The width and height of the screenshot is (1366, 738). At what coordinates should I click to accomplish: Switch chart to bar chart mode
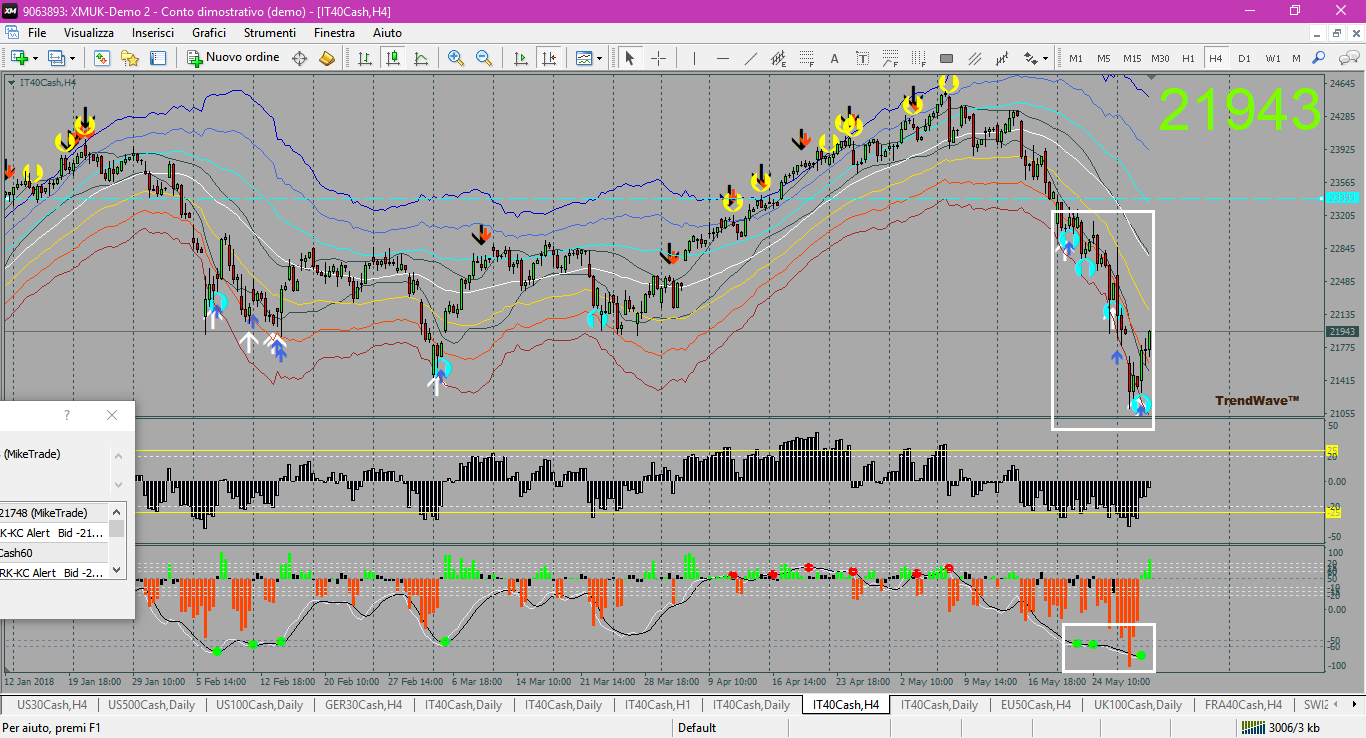pyautogui.click(x=365, y=58)
